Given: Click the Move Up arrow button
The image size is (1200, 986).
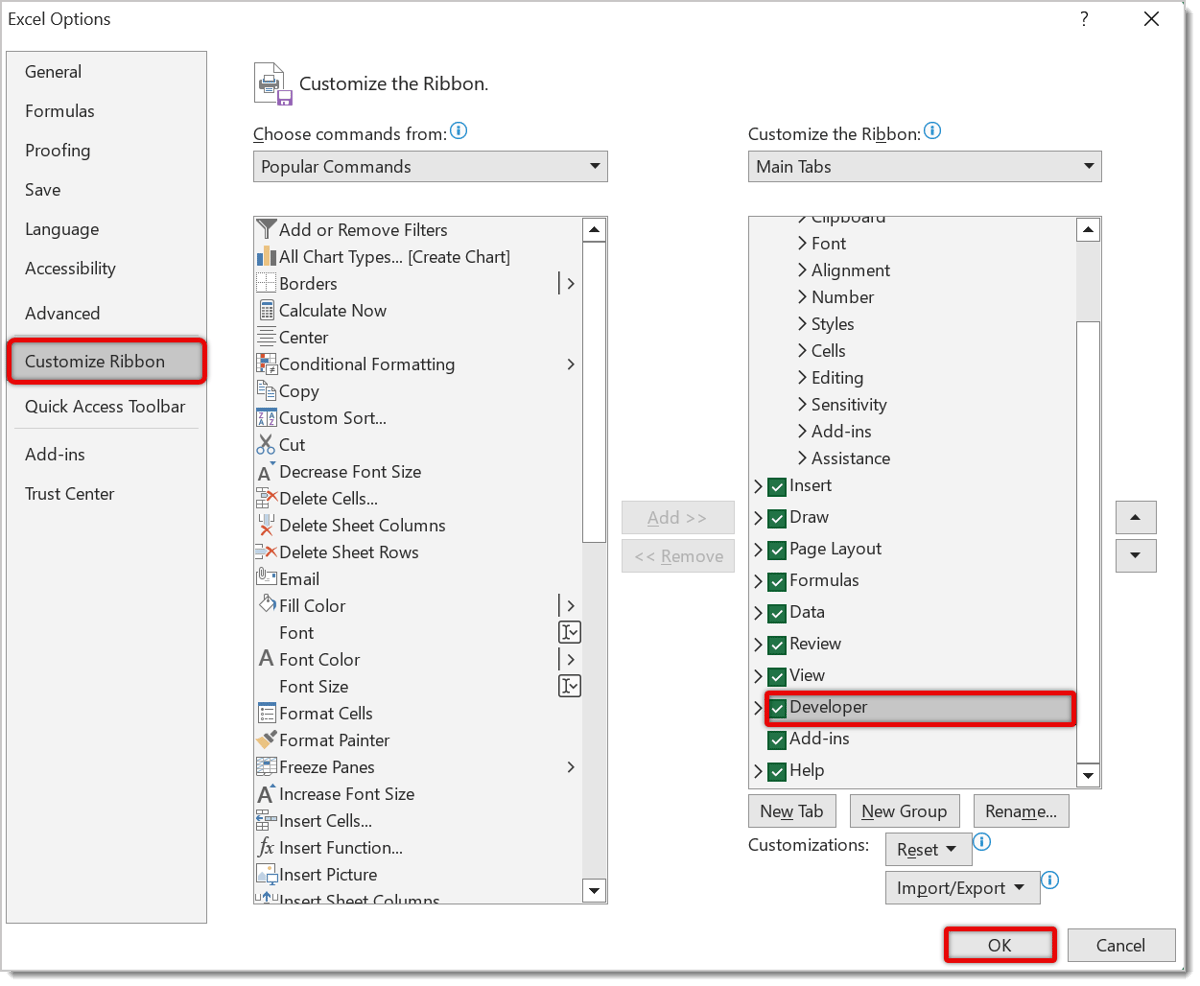Looking at the screenshot, I should coord(1135,518).
